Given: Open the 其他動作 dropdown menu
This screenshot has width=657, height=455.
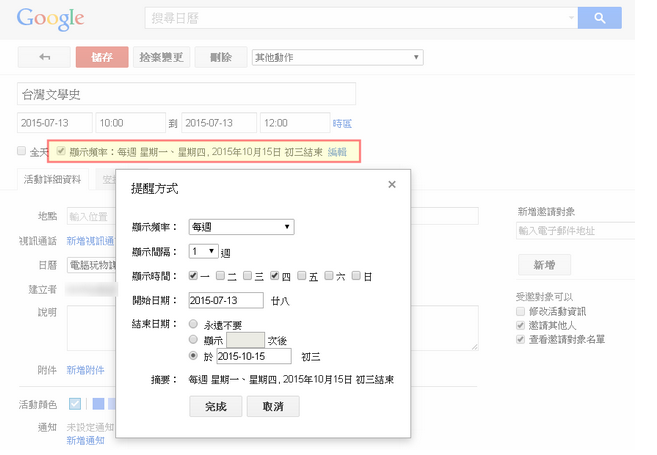Looking at the screenshot, I should [x=336, y=57].
